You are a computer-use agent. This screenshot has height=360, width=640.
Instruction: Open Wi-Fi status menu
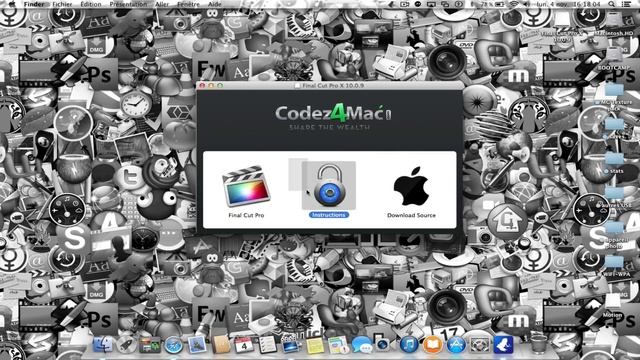point(515,4)
